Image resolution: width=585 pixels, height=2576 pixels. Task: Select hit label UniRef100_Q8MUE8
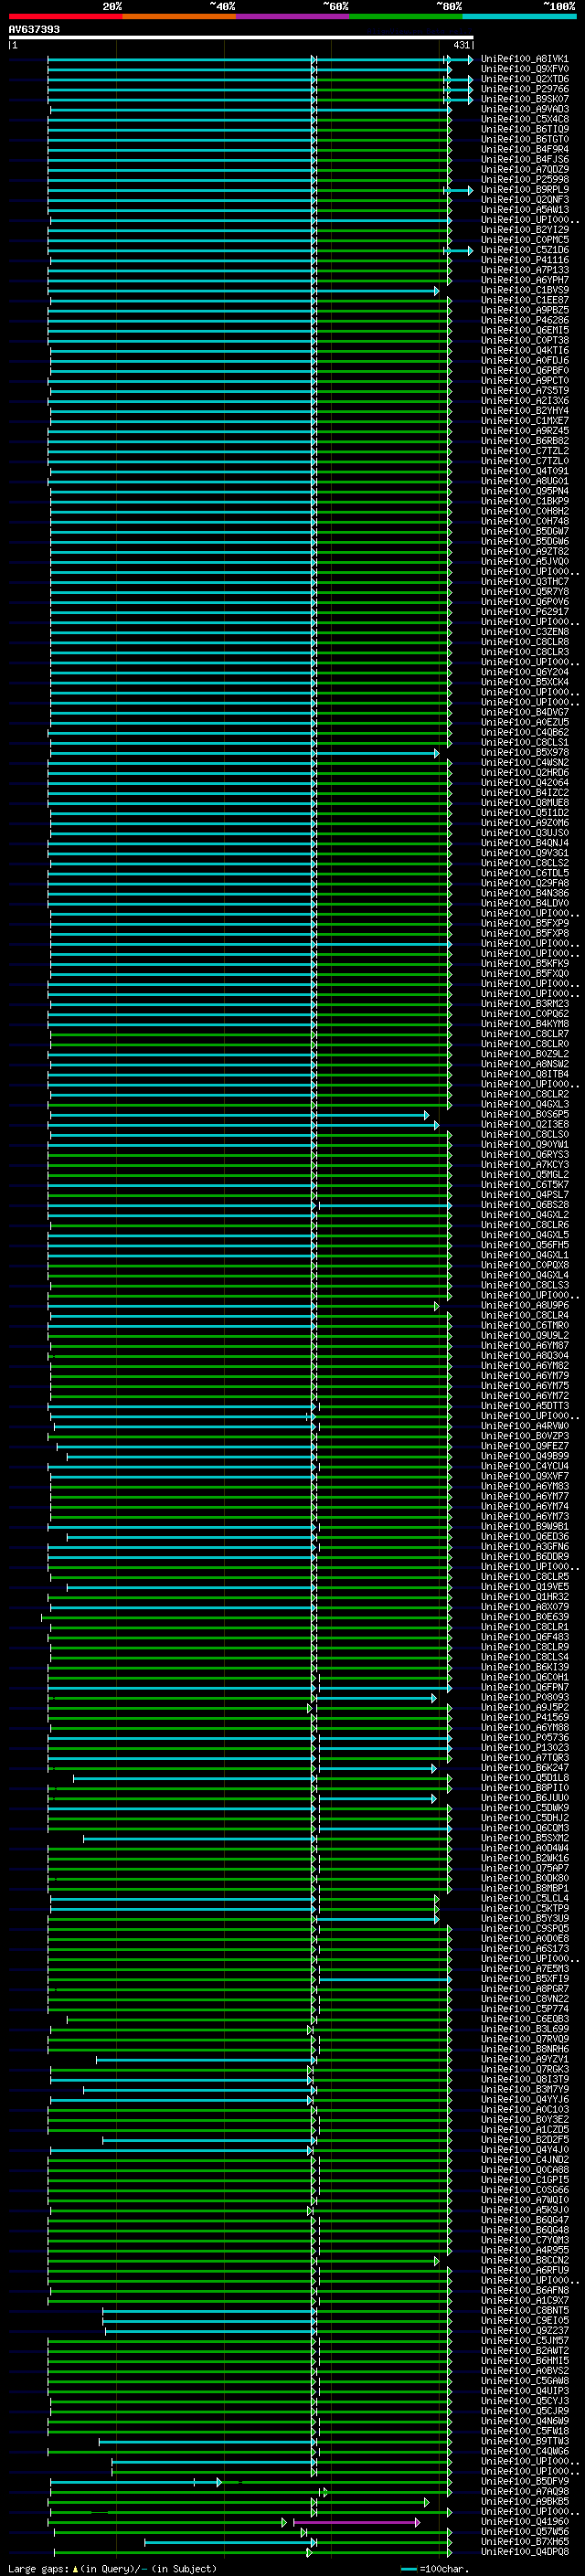(x=524, y=803)
